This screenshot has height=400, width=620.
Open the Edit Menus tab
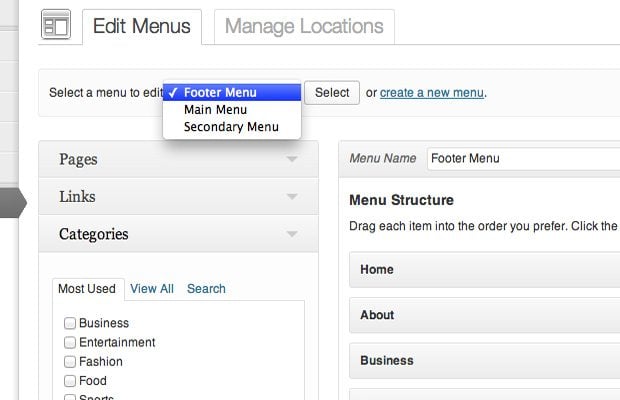tap(141, 26)
